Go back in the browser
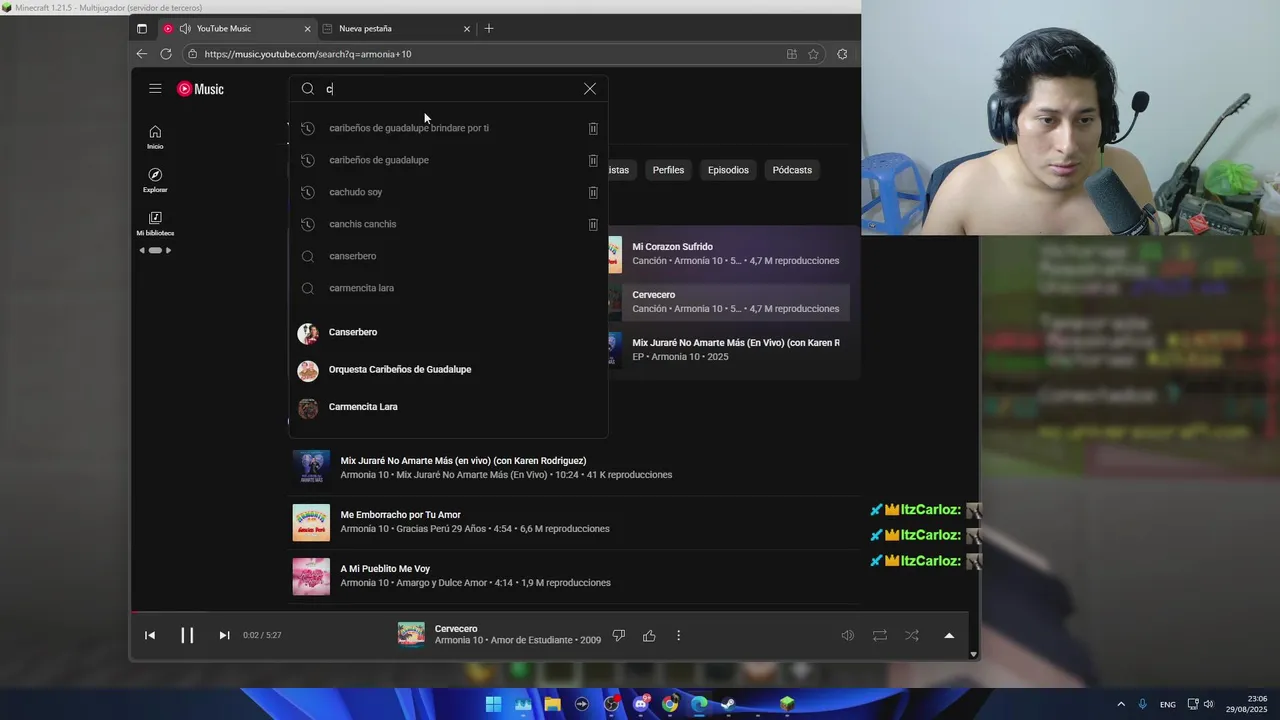 tap(142, 54)
